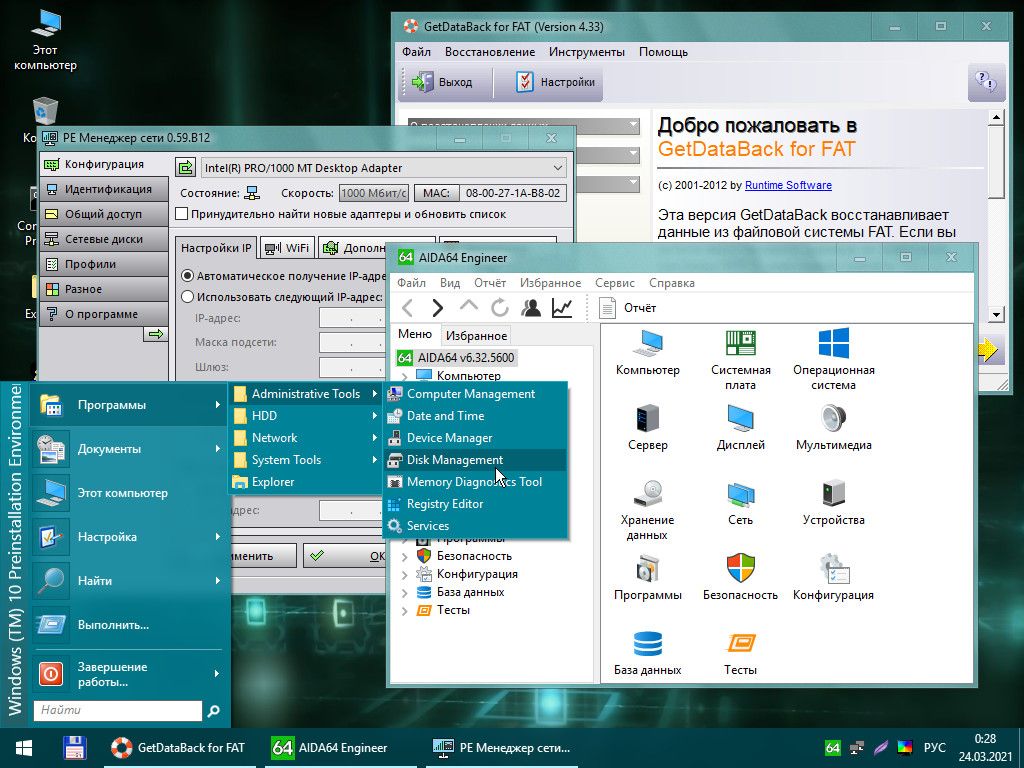The image size is (1024, 768).
Task: Open the network adapter dropdown list
Action: coord(557,168)
